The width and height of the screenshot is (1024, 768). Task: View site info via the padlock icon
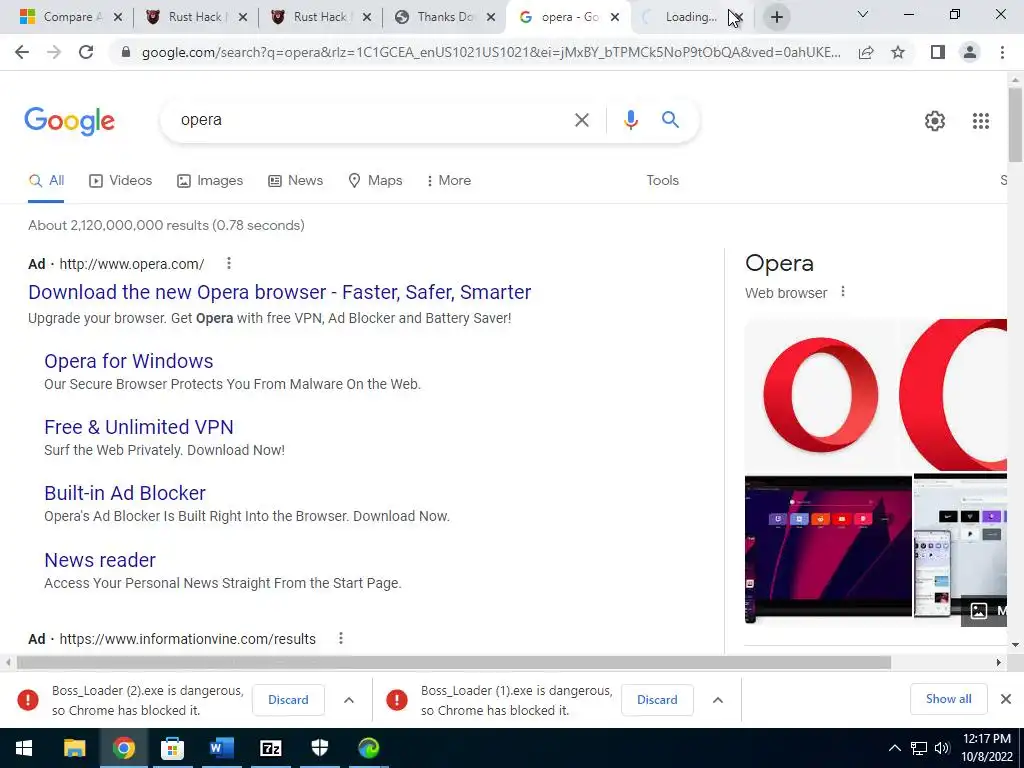tap(126, 52)
